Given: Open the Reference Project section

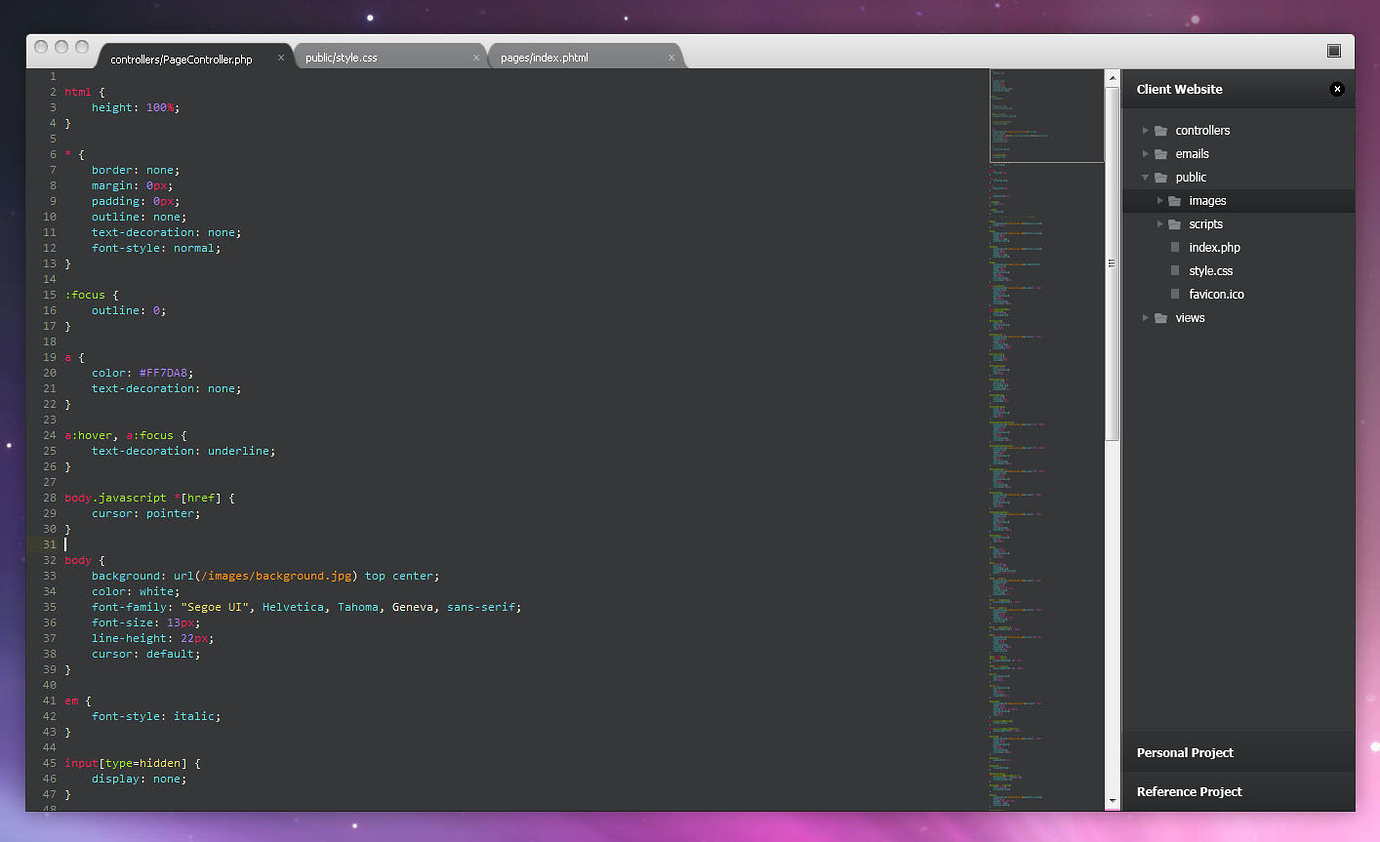Looking at the screenshot, I should point(1190,791).
